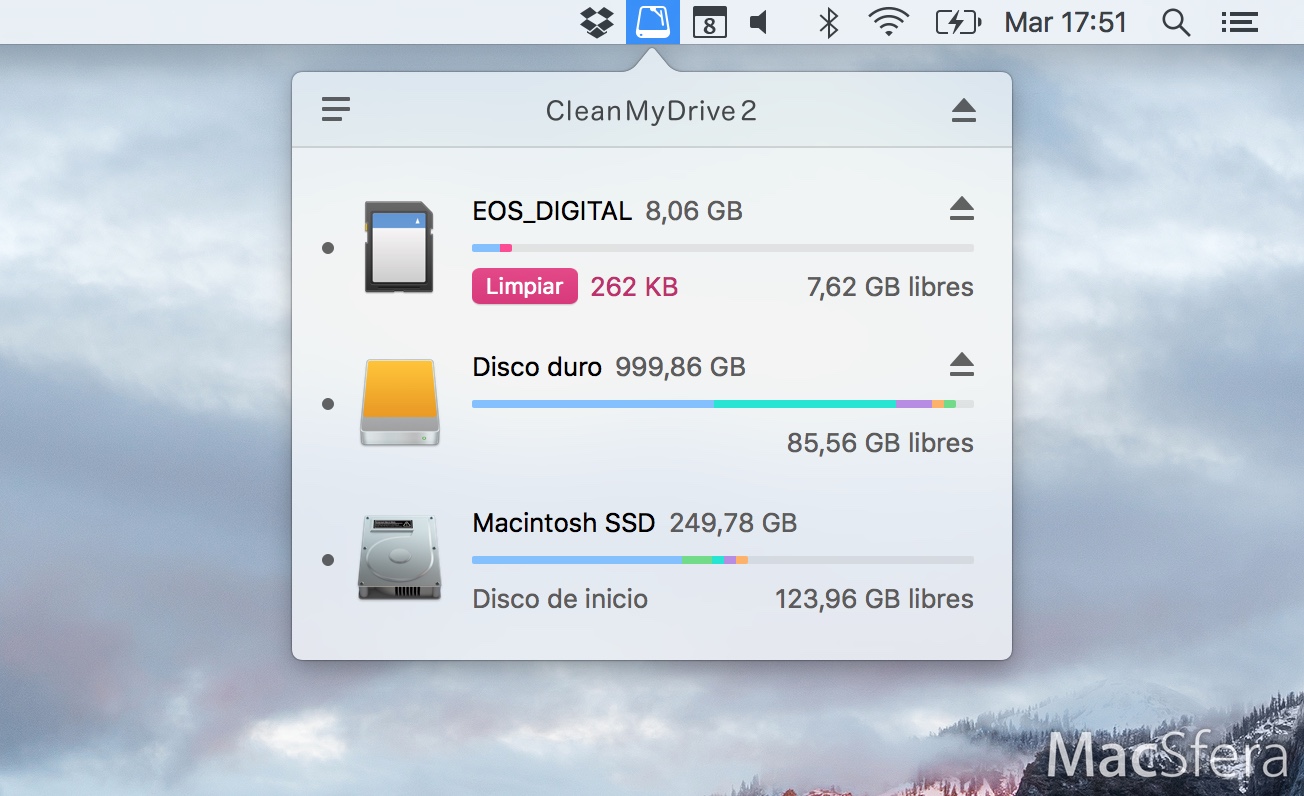Click the Disco duro drive name

[537, 367]
